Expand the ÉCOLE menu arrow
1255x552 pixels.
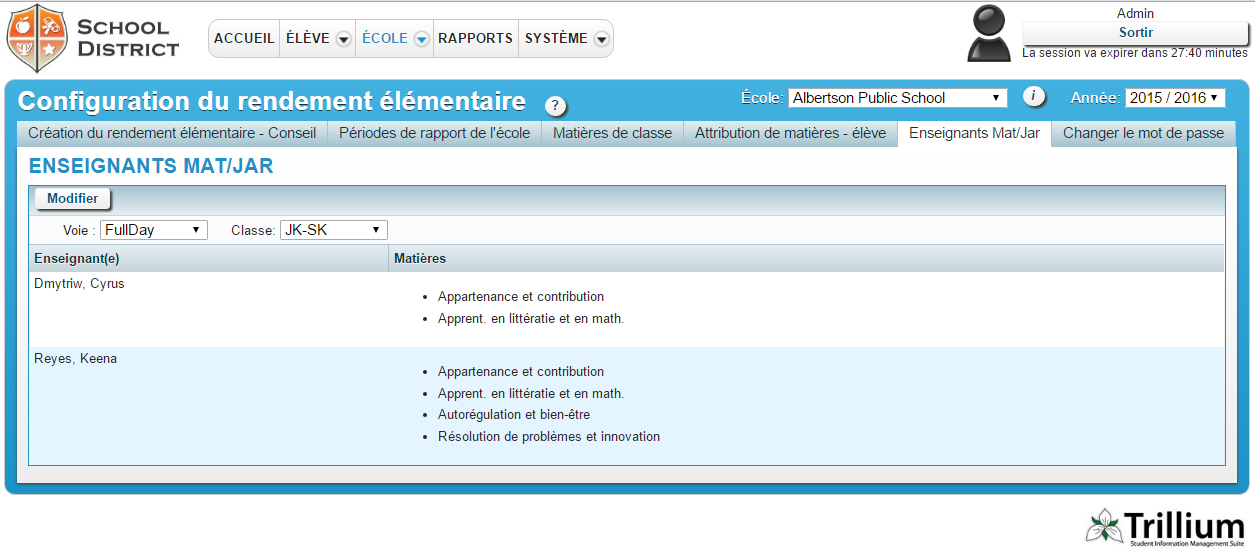point(421,39)
